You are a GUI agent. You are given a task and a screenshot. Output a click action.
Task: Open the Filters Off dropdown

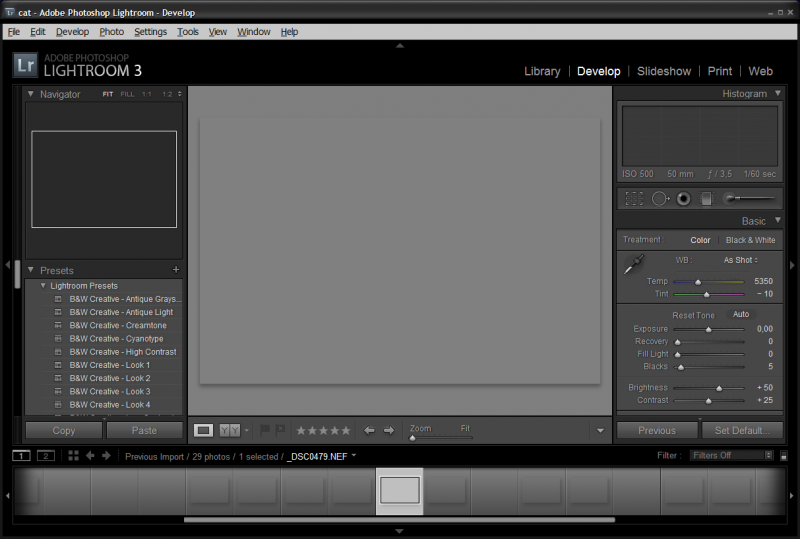pos(732,455)
